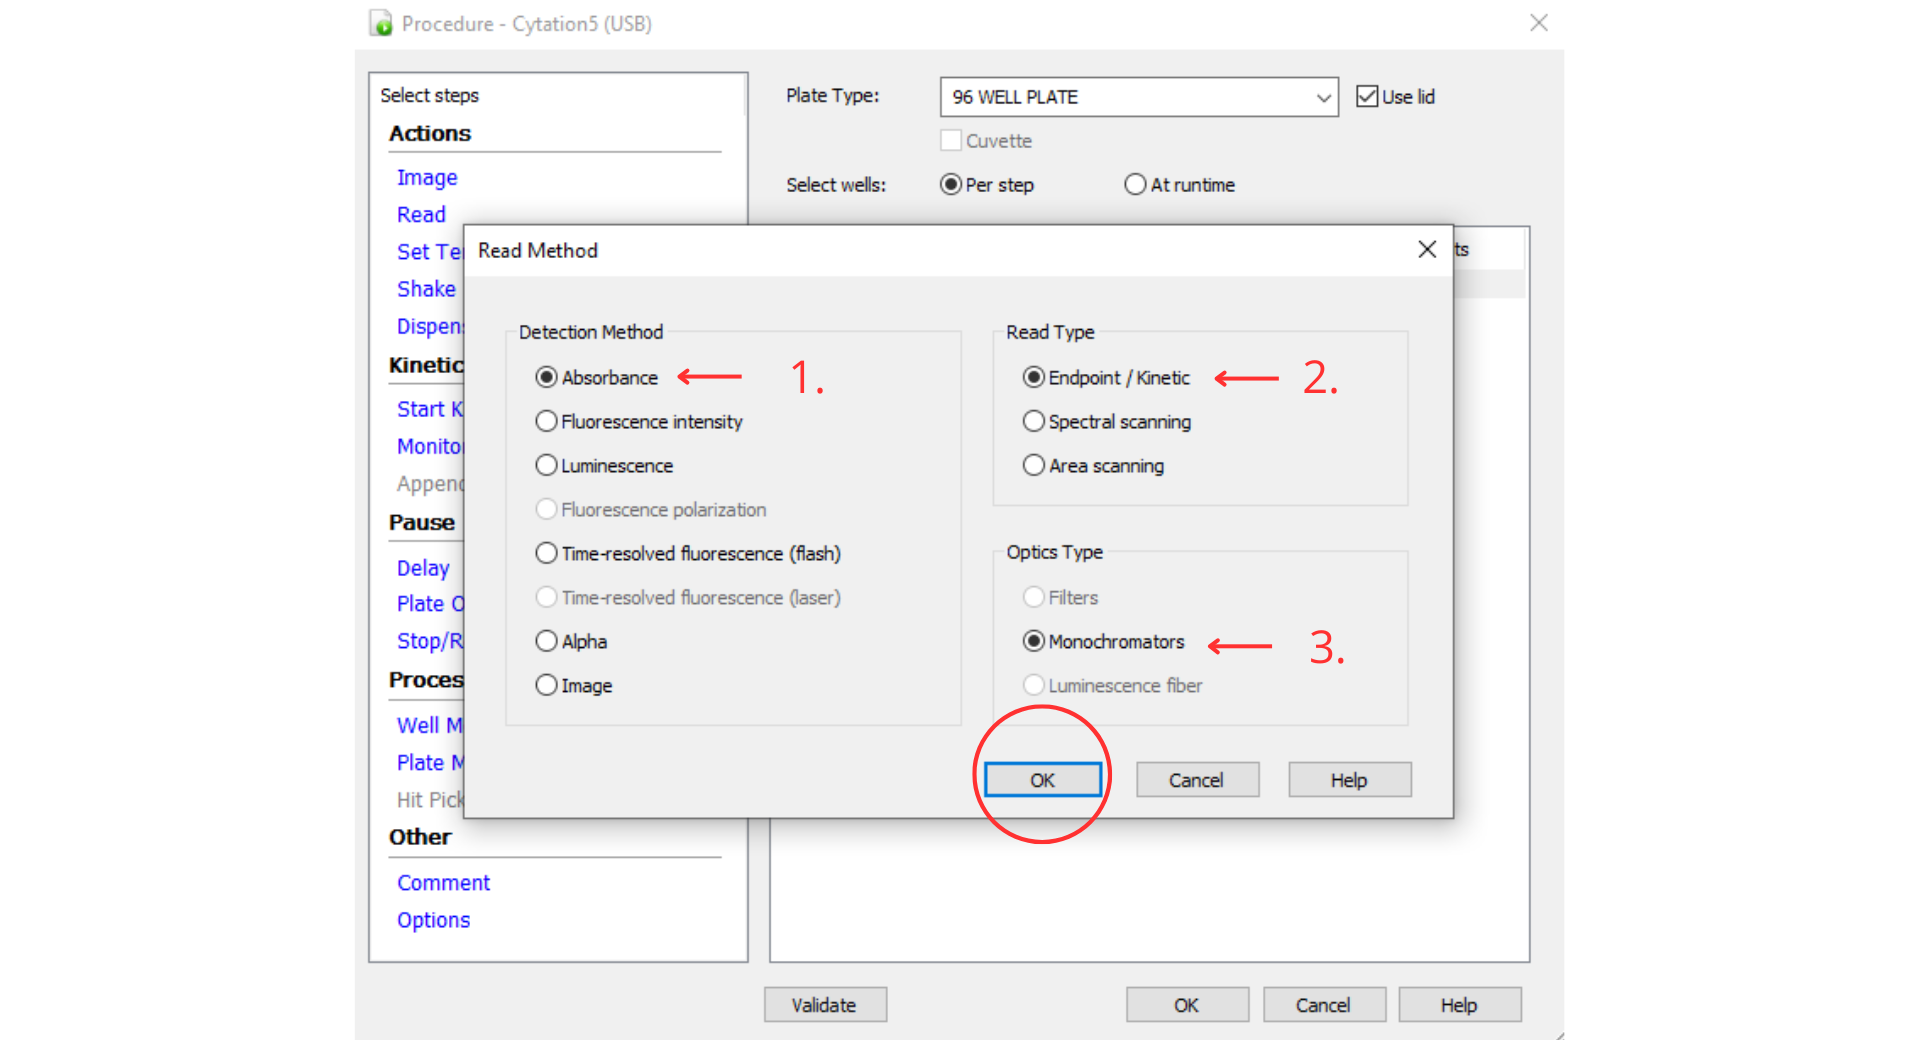Close the Procedure window
The image size is (1919, 1040).
(1539, 23)
